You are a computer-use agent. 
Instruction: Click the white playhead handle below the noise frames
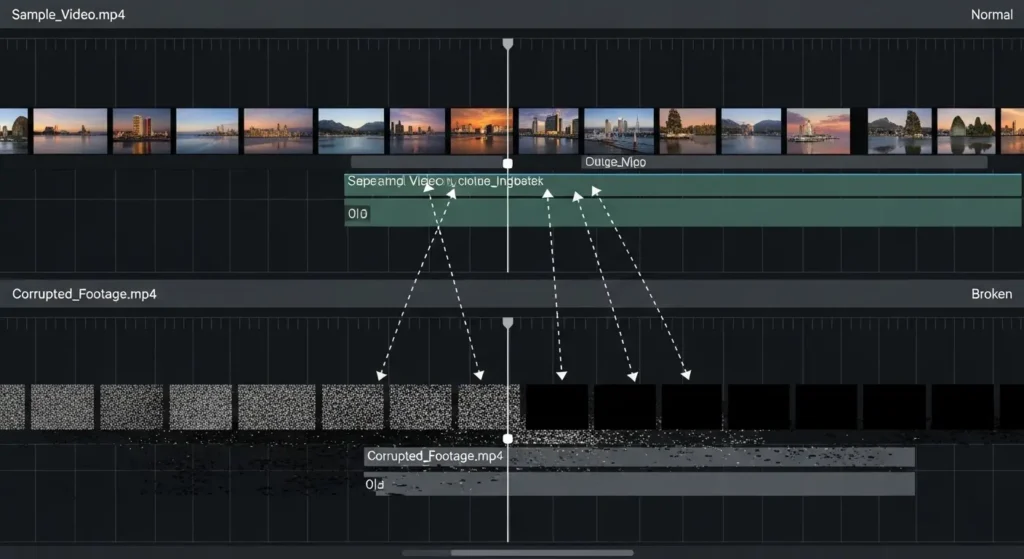(507, 439)
